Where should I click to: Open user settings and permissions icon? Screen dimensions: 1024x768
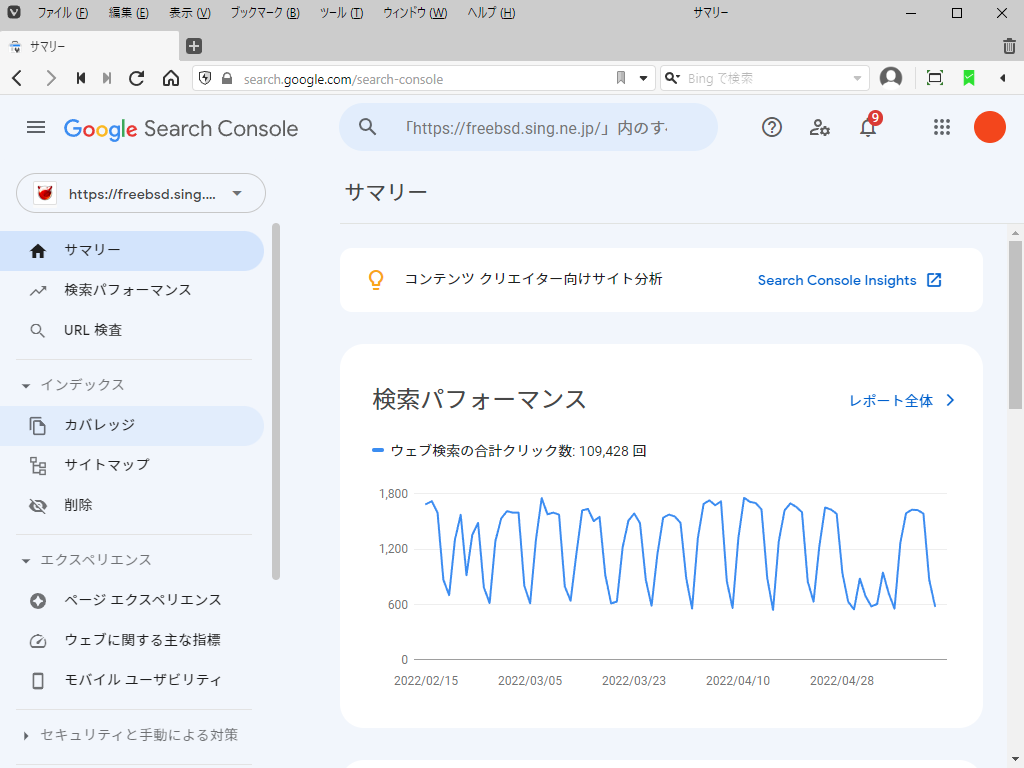pos(820,127)
